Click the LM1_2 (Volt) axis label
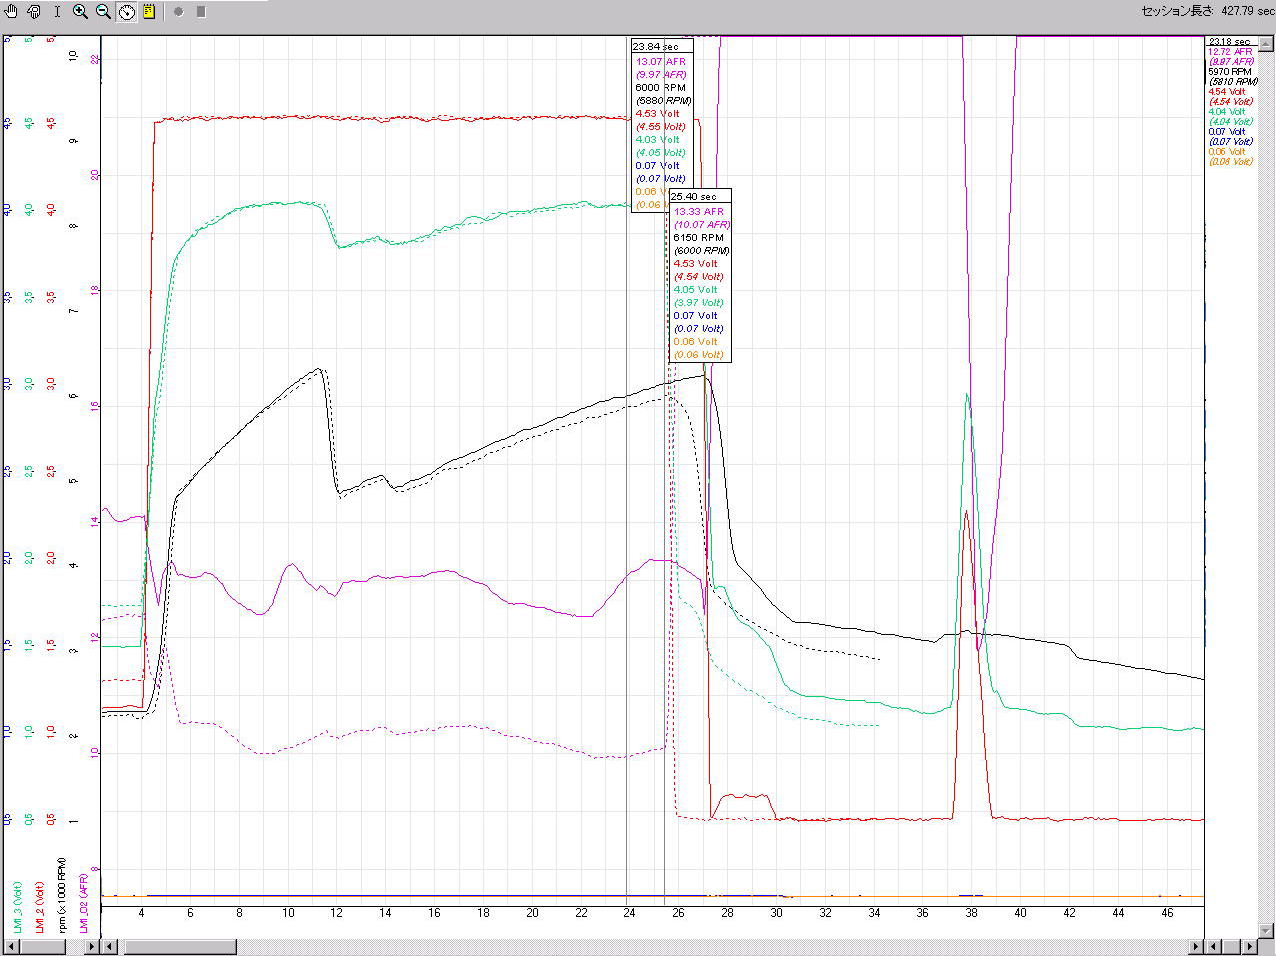Viewport: 1276px width, 956px height. coord(40,906)
